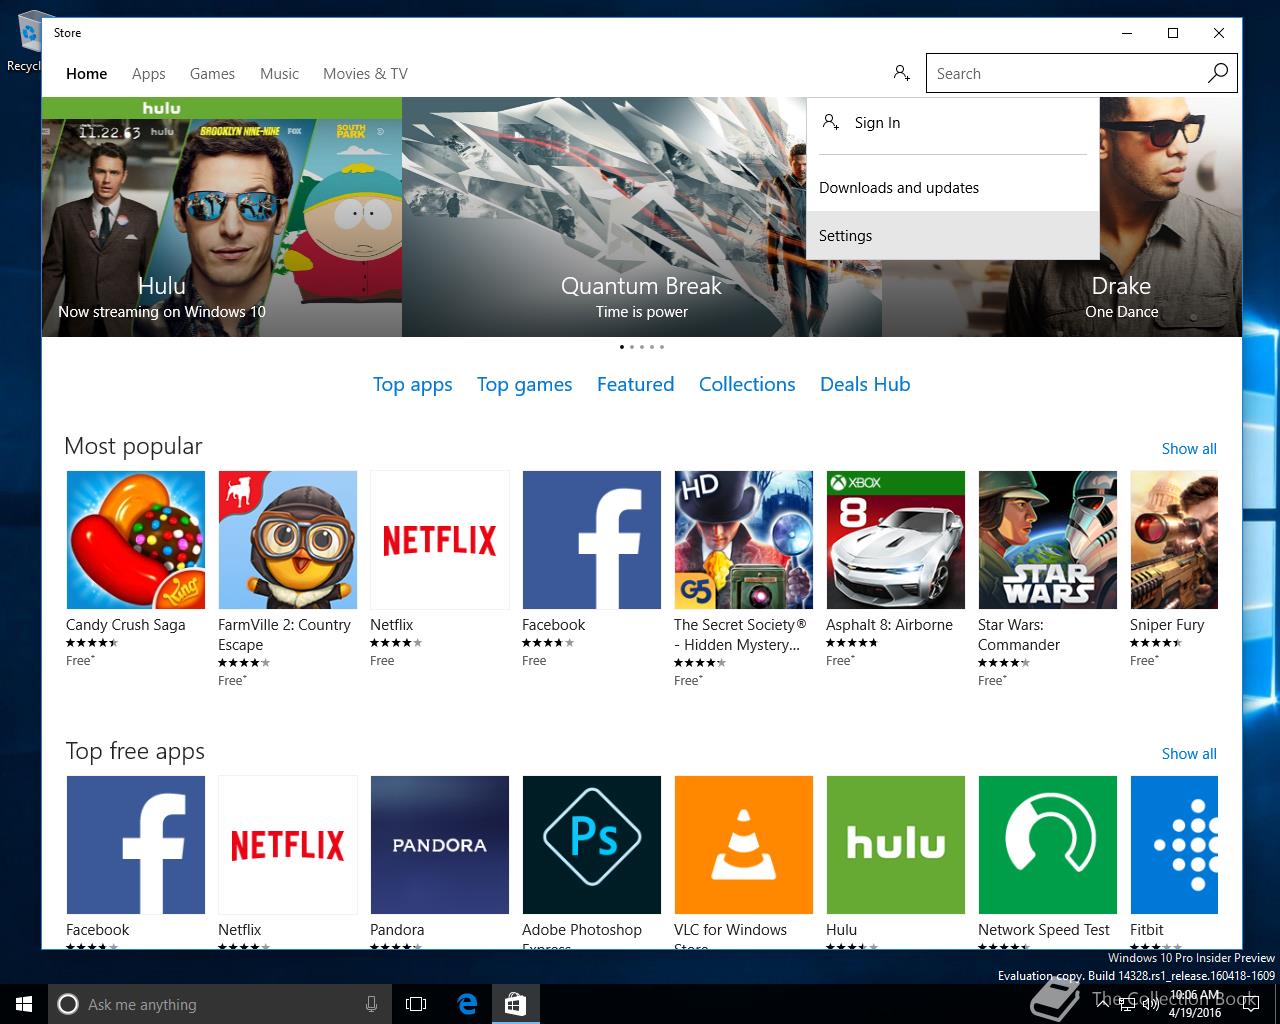
Task: Open the Top games link
Action: (x=524, y=385)
